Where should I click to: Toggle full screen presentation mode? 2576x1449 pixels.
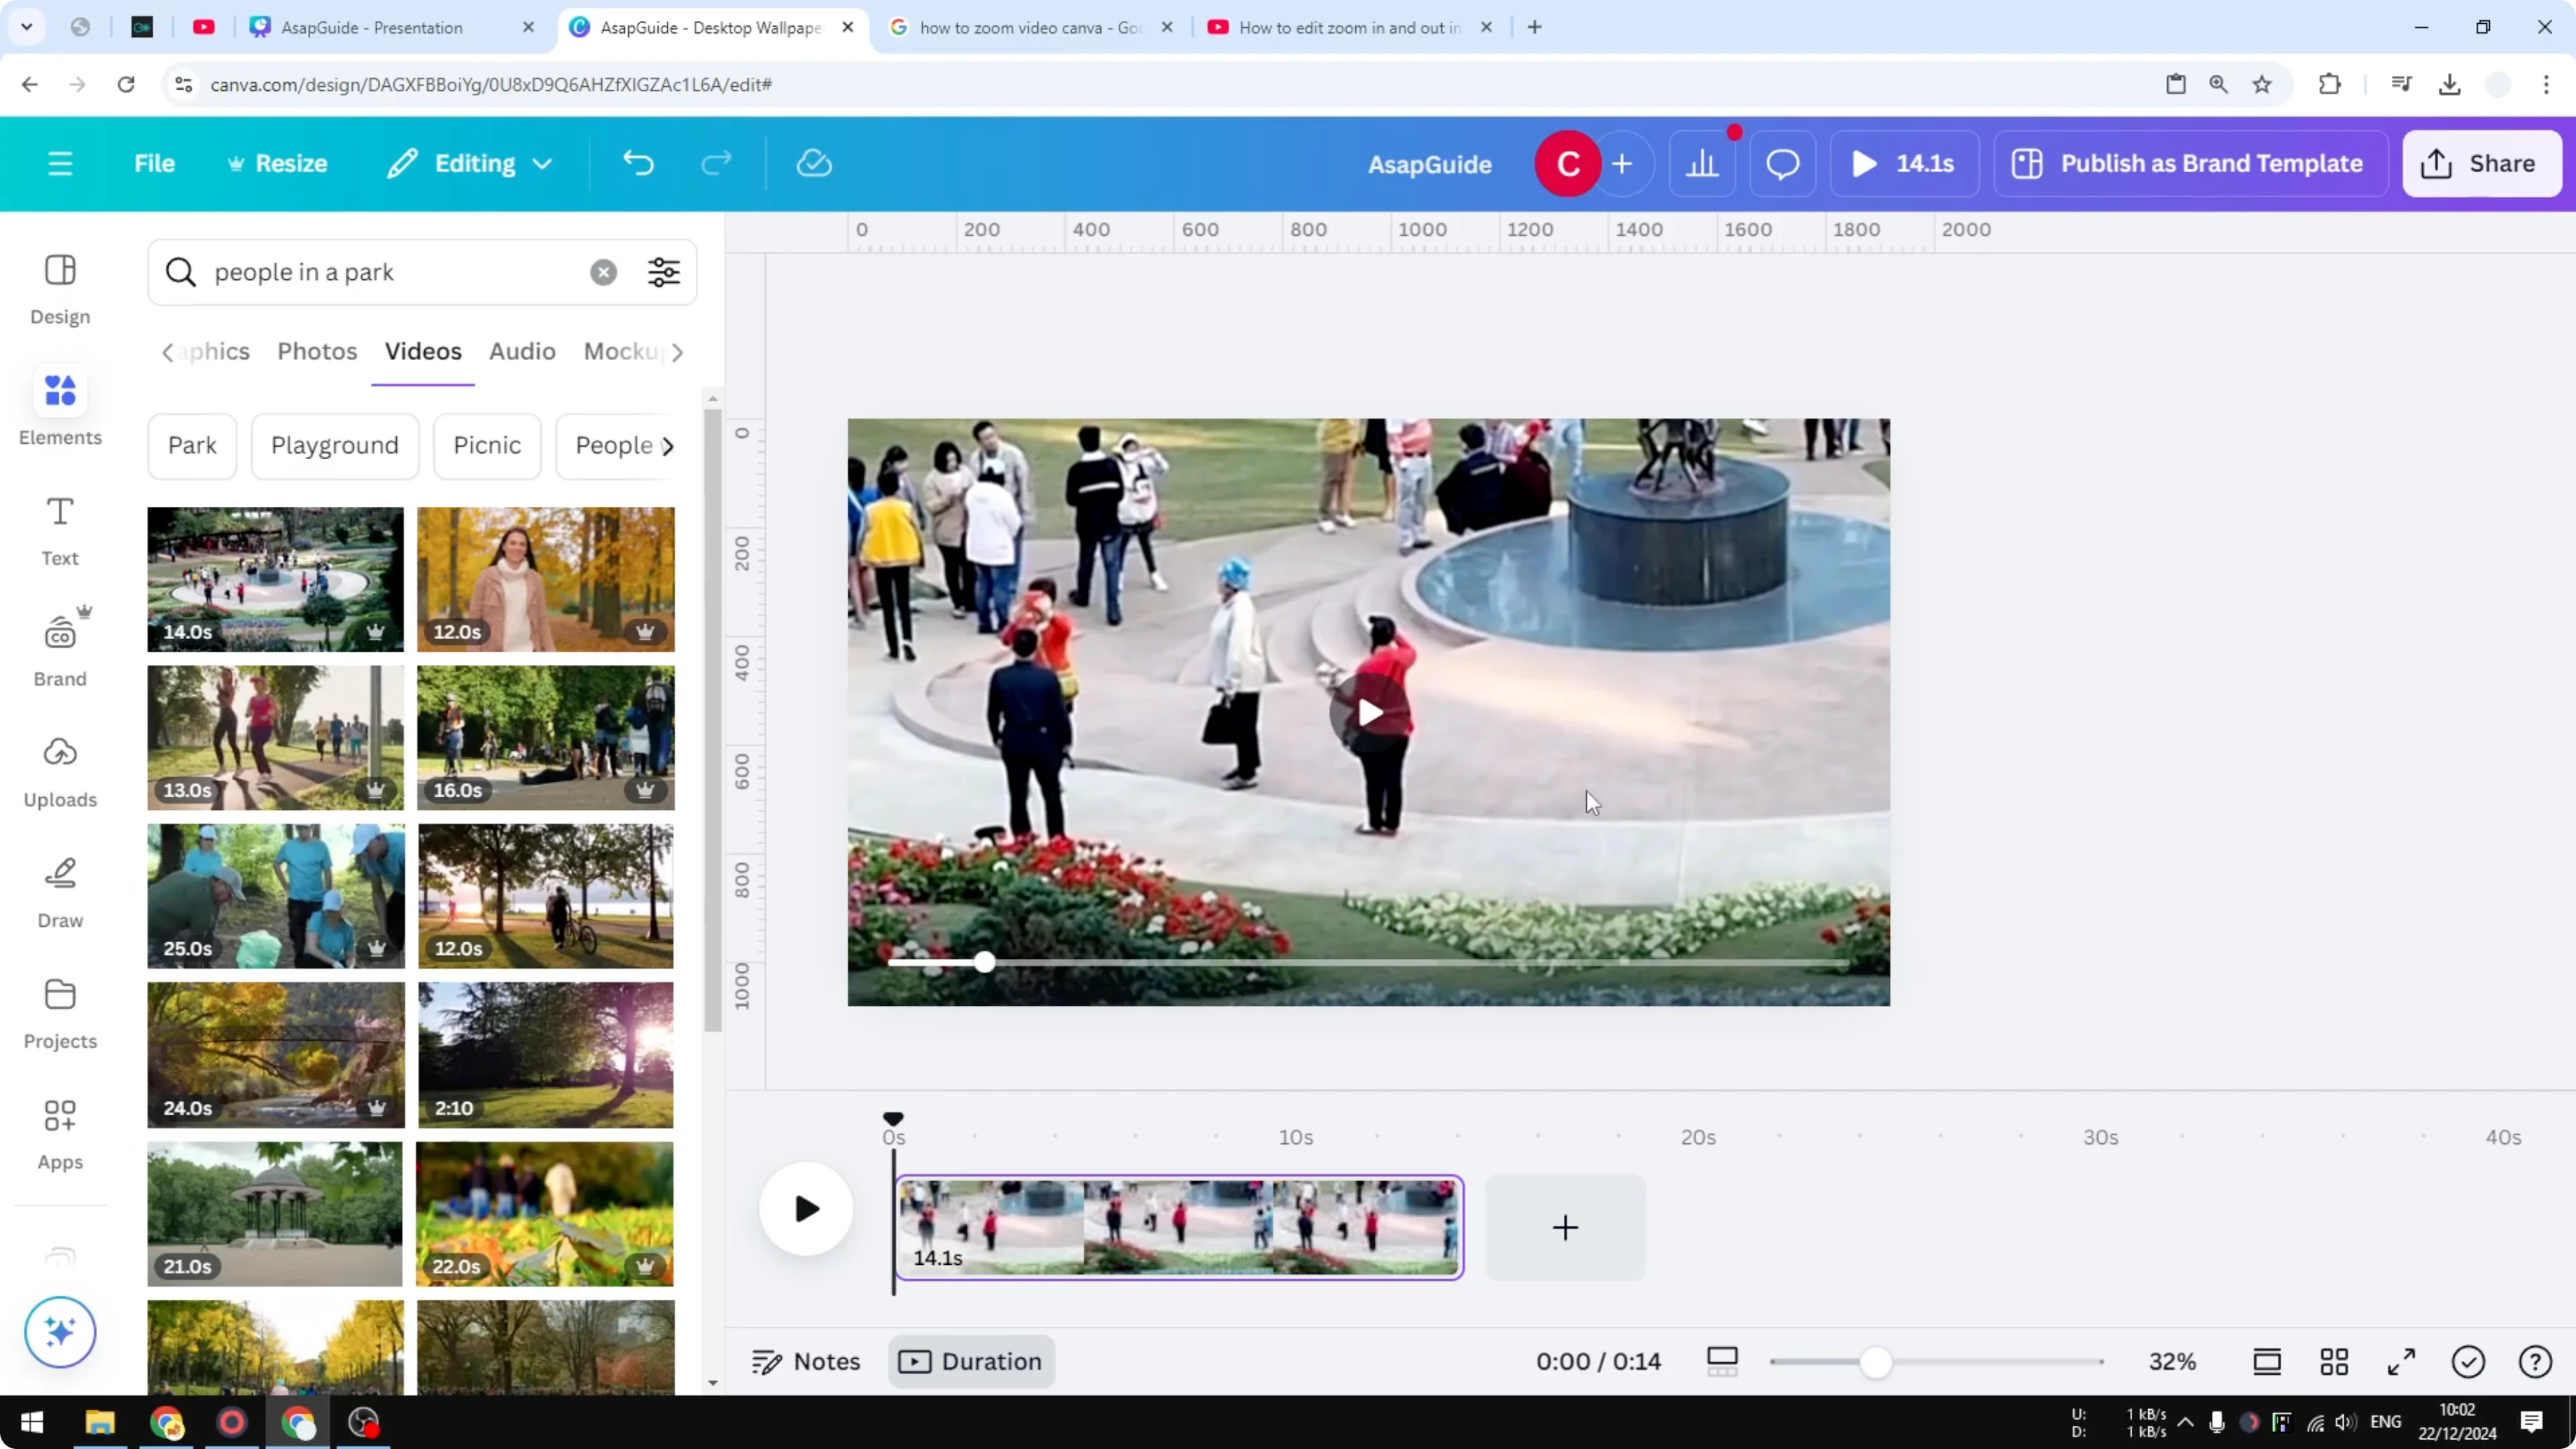point(2402,1361)
